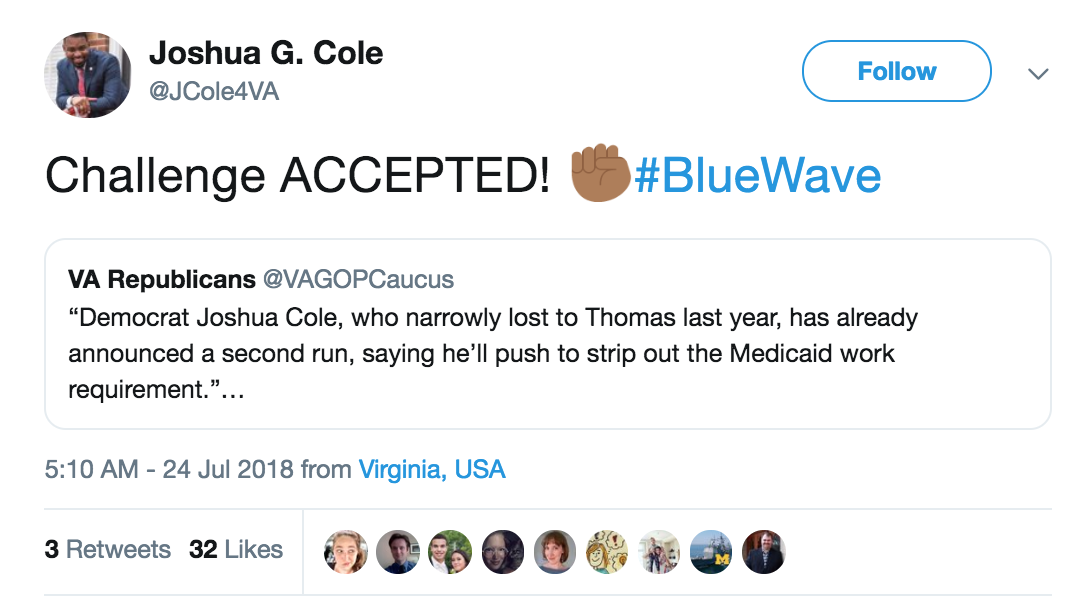Image resolution: width=1090 pixels, height=602 pixels.
Task: Open the quoted VA Republicans tweet
Action: [x=547, y=334]
